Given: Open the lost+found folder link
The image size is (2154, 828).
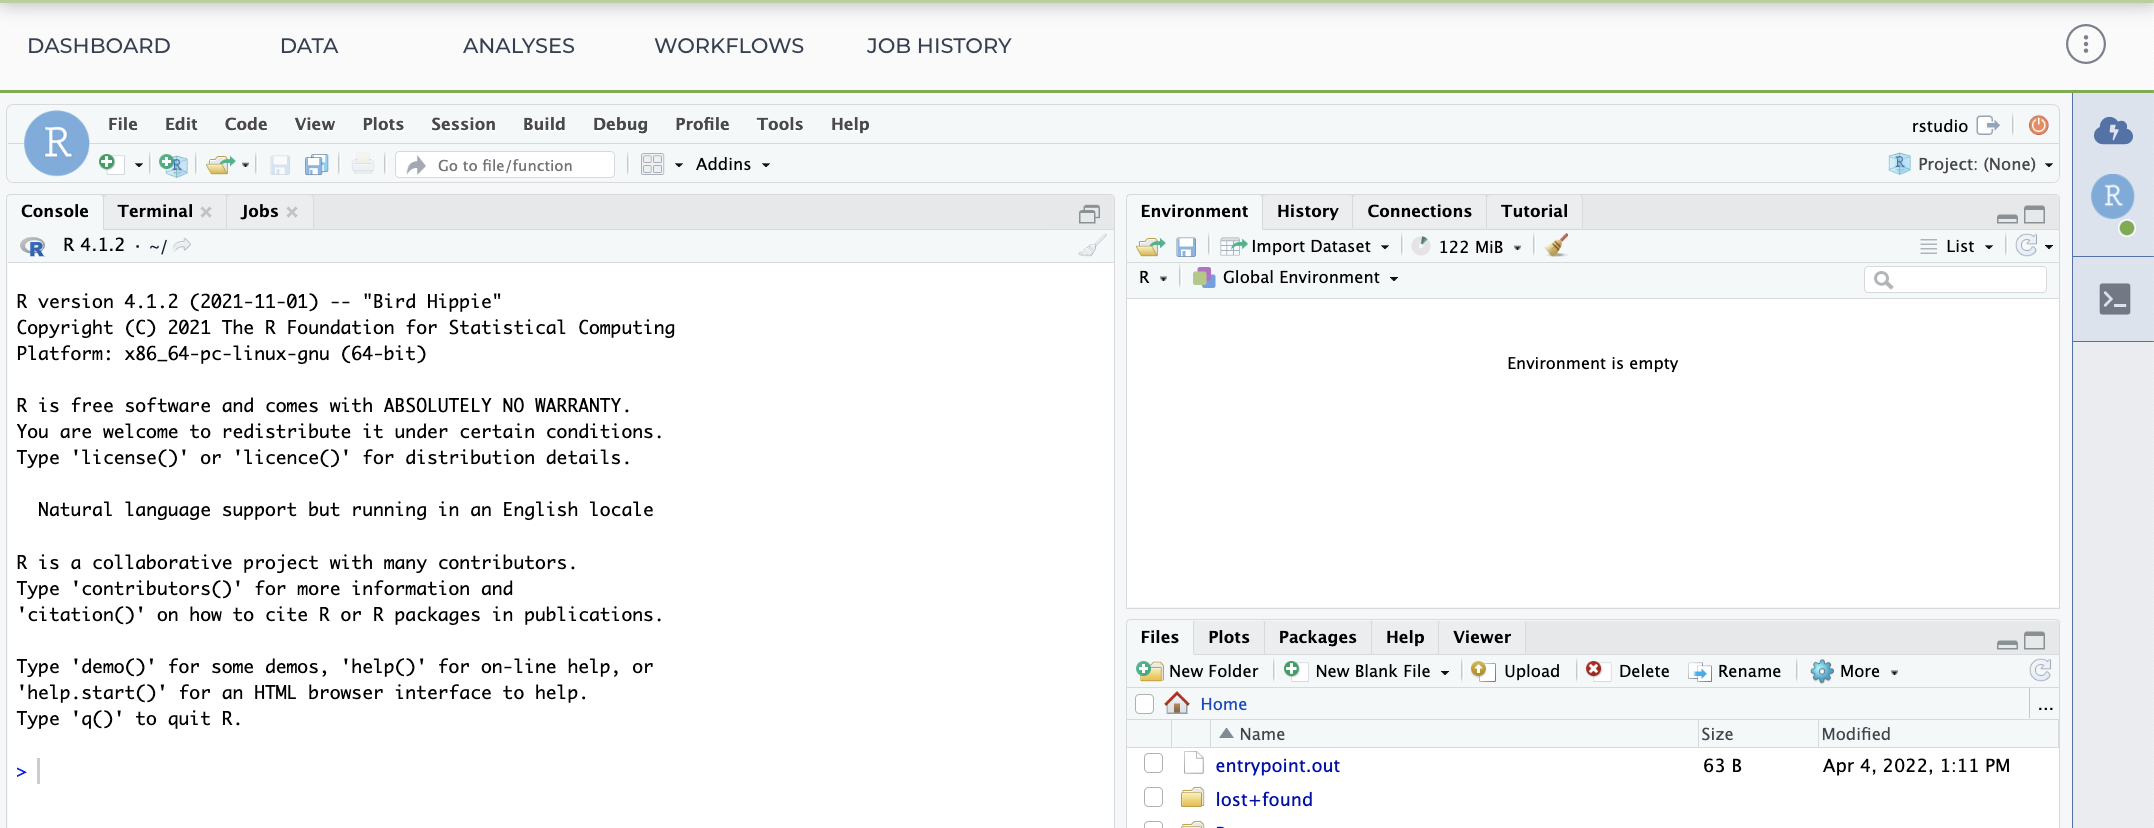Looking at the screenshot, I should [1264, 799].
